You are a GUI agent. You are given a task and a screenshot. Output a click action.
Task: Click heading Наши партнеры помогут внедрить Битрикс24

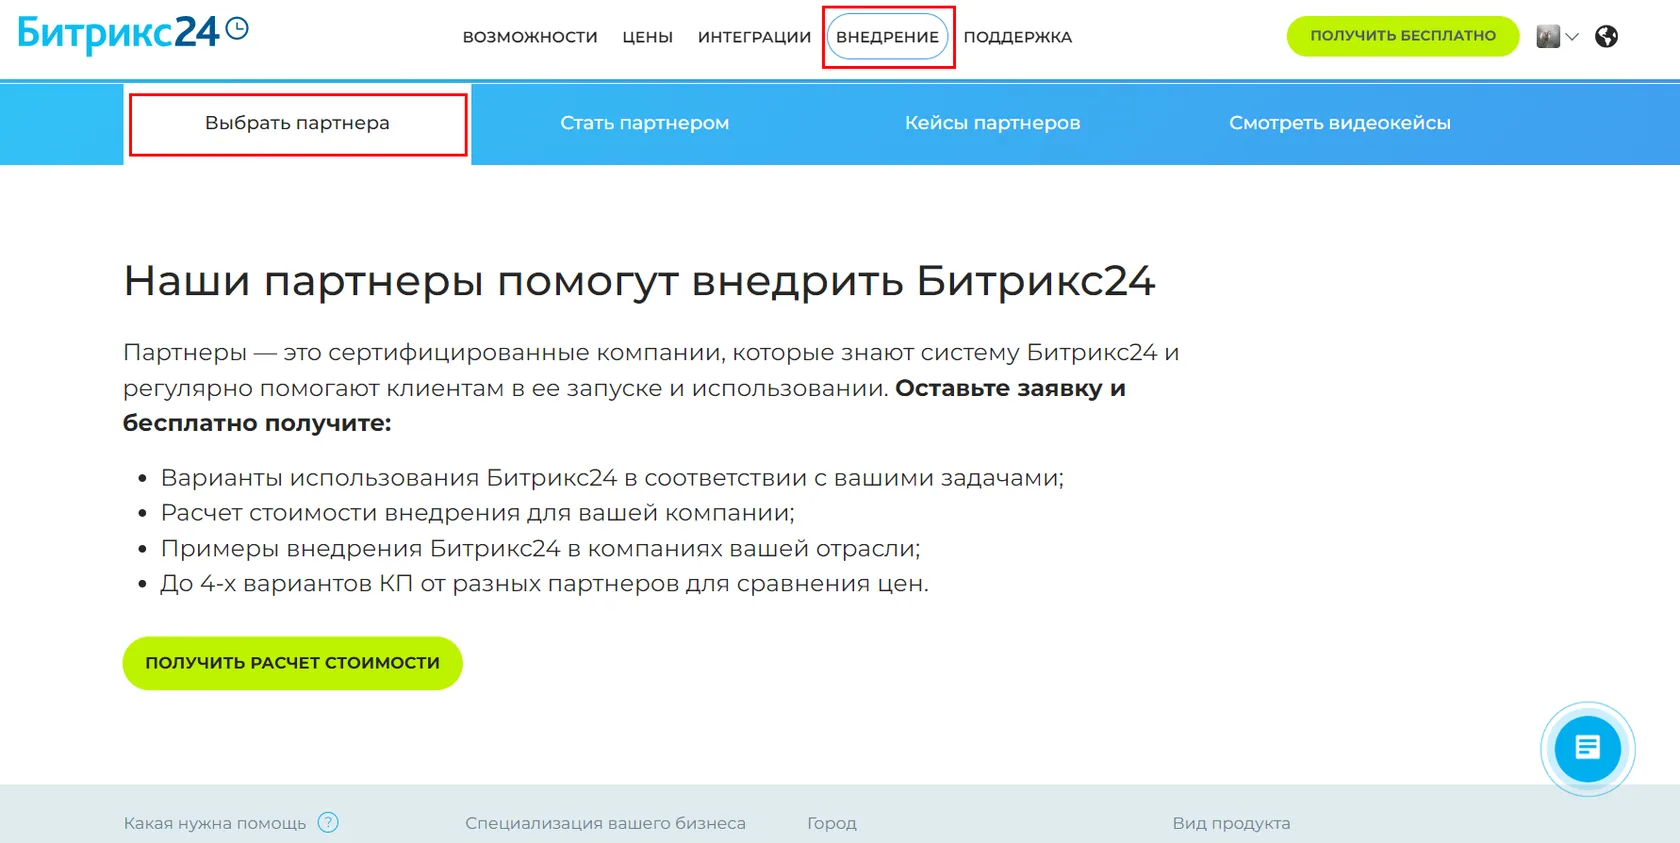coord(639,281)
